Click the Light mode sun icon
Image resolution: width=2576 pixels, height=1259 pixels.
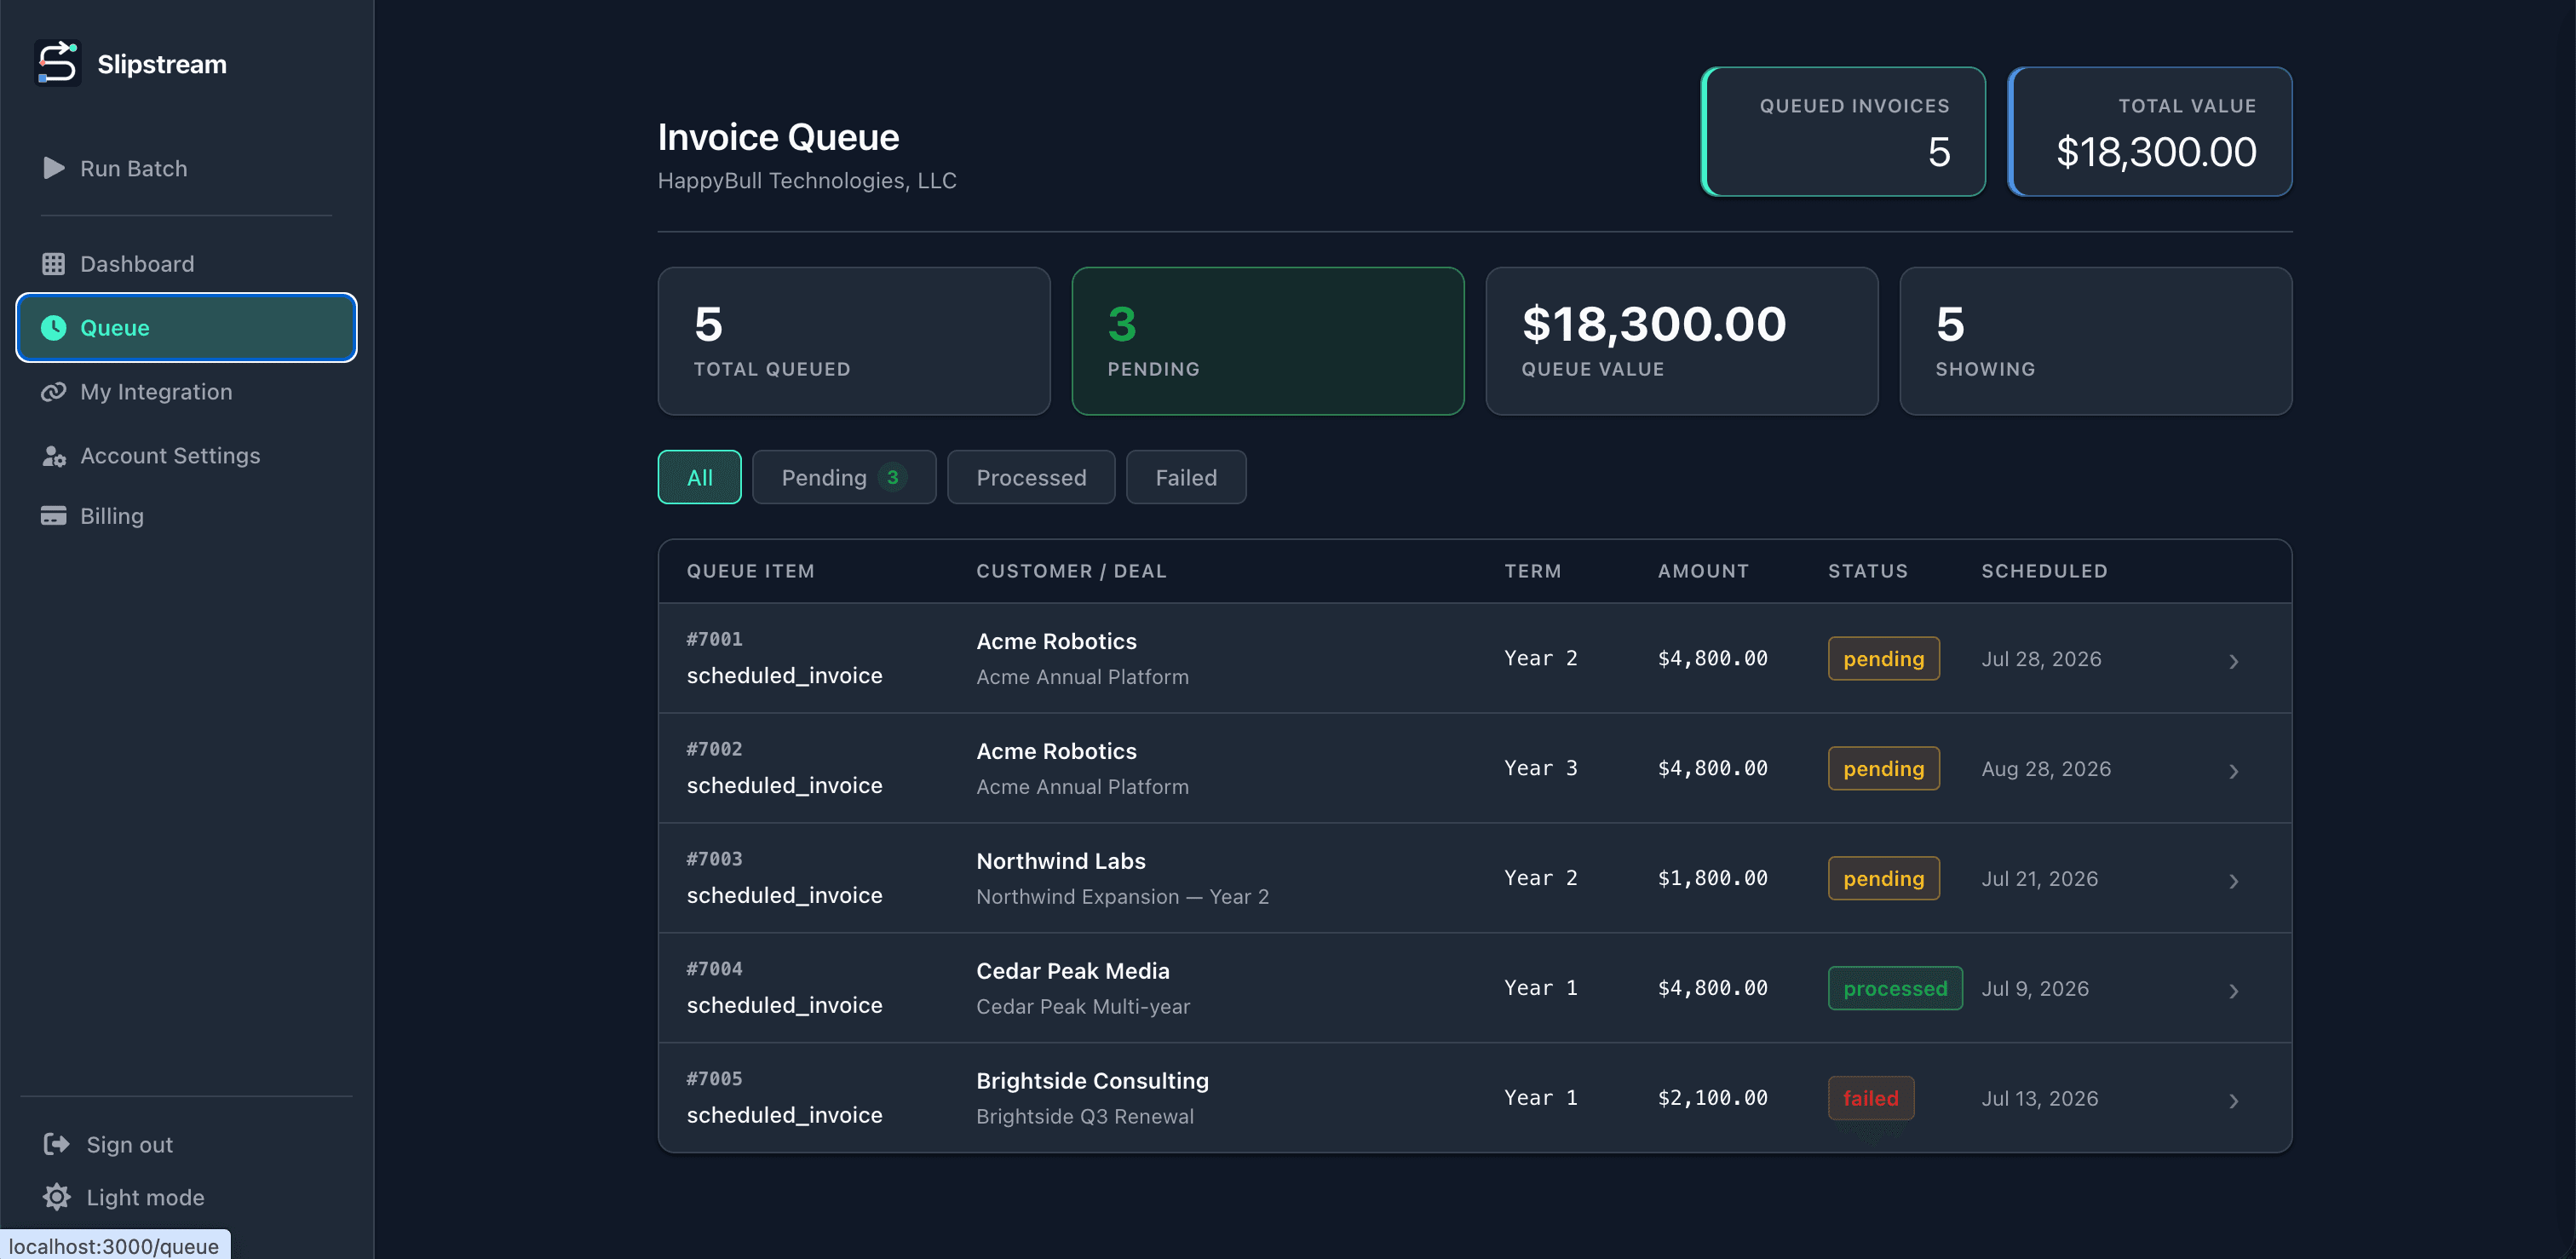[x=57, y=1197]
